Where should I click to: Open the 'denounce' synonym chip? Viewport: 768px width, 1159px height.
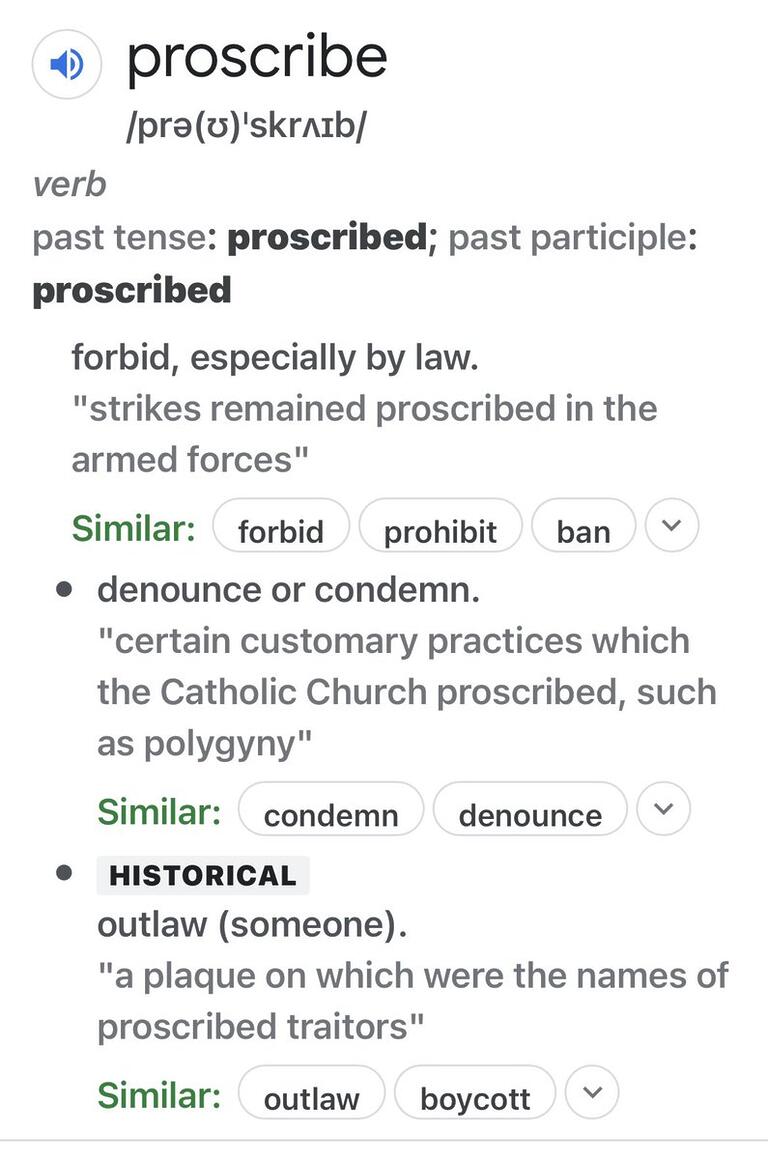click(530, 809)
